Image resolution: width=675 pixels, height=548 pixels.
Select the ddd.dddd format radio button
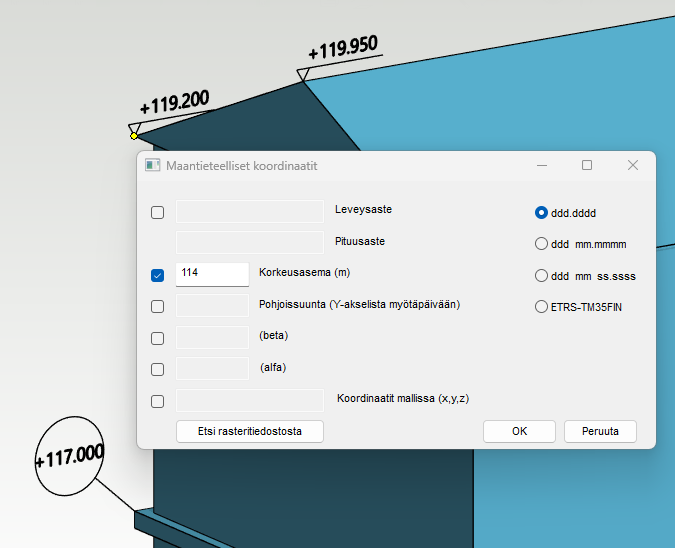tap(542, 212)
